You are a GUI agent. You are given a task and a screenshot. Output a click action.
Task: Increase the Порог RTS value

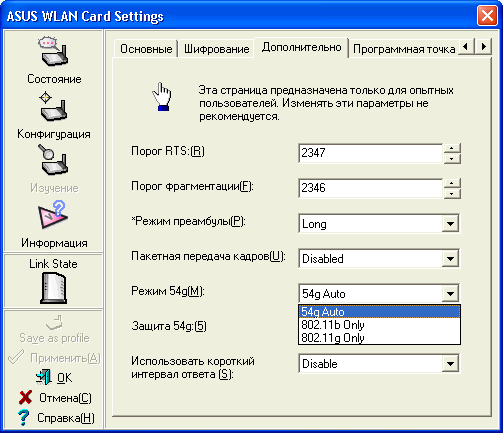[x=452, y=148]
